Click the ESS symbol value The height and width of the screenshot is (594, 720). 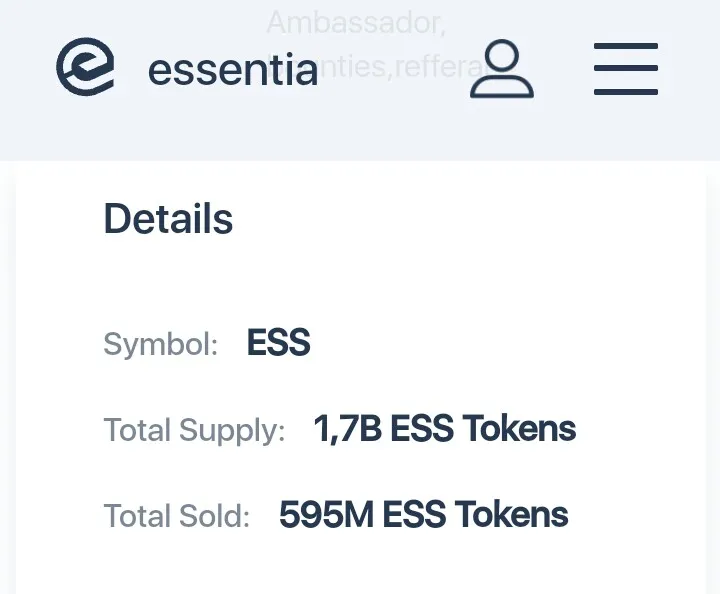tap(279, 342)
